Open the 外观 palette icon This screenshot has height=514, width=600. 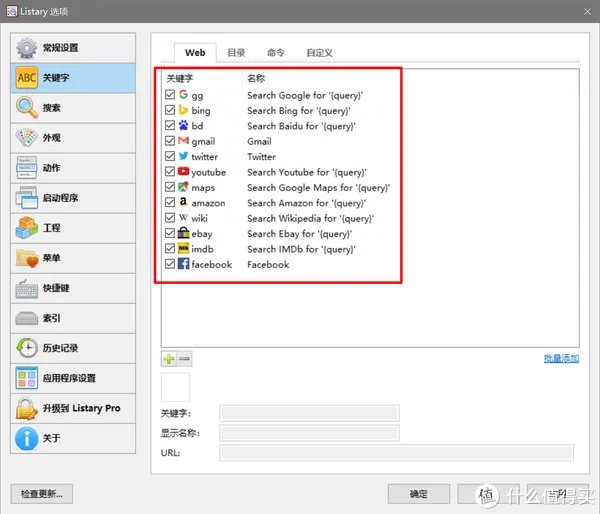click(x=26, y=138)
